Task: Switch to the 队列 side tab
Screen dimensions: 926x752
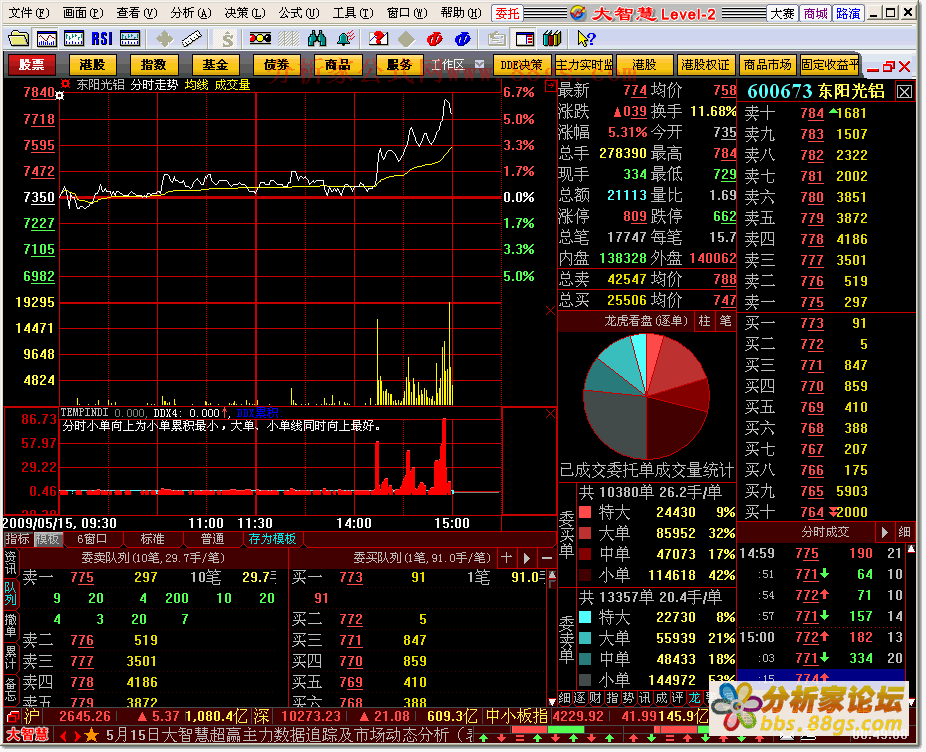Action: pos(11,595)
